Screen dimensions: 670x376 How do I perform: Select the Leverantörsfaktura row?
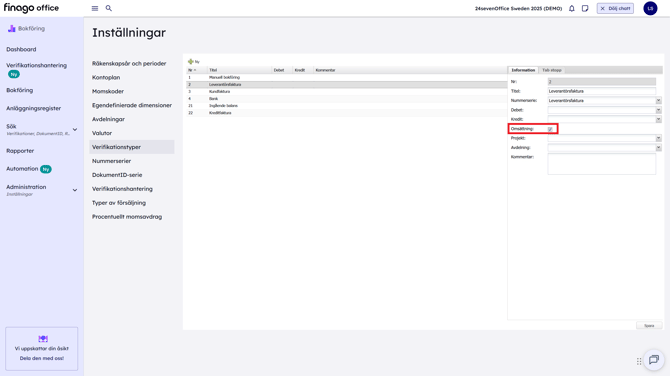[x=347, y=85]
